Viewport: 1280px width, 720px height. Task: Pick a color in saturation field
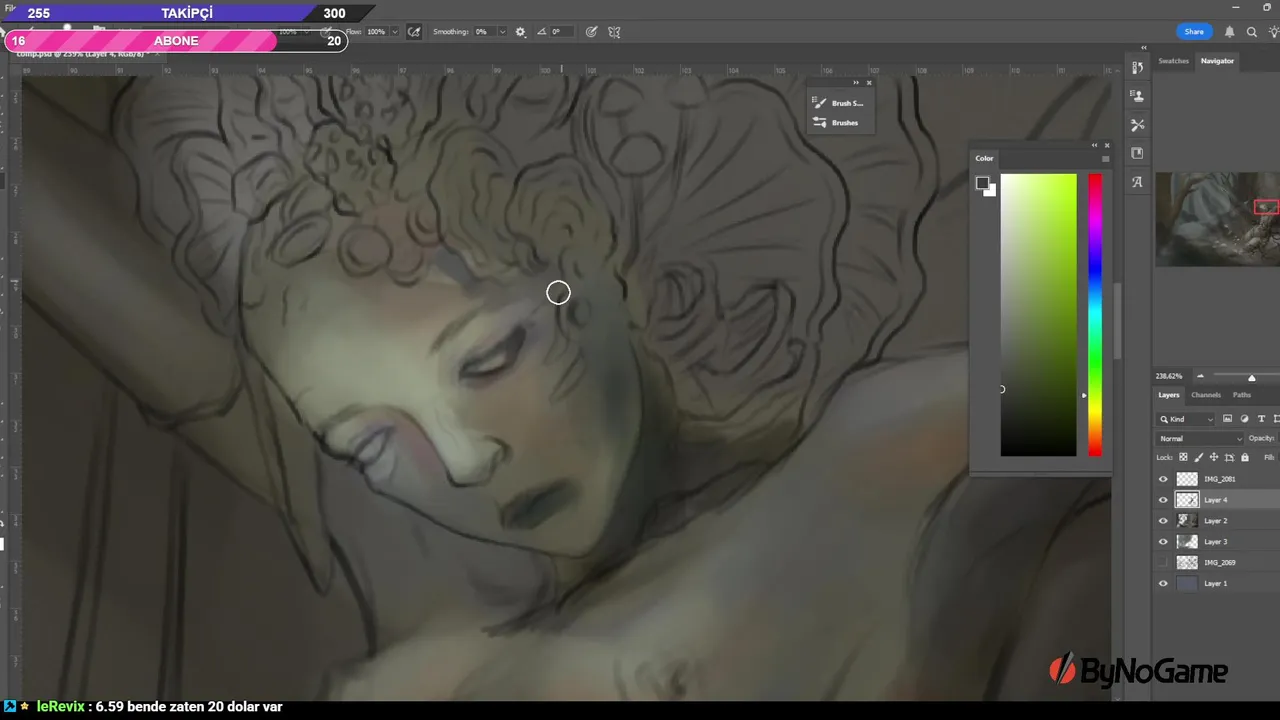1038,315
